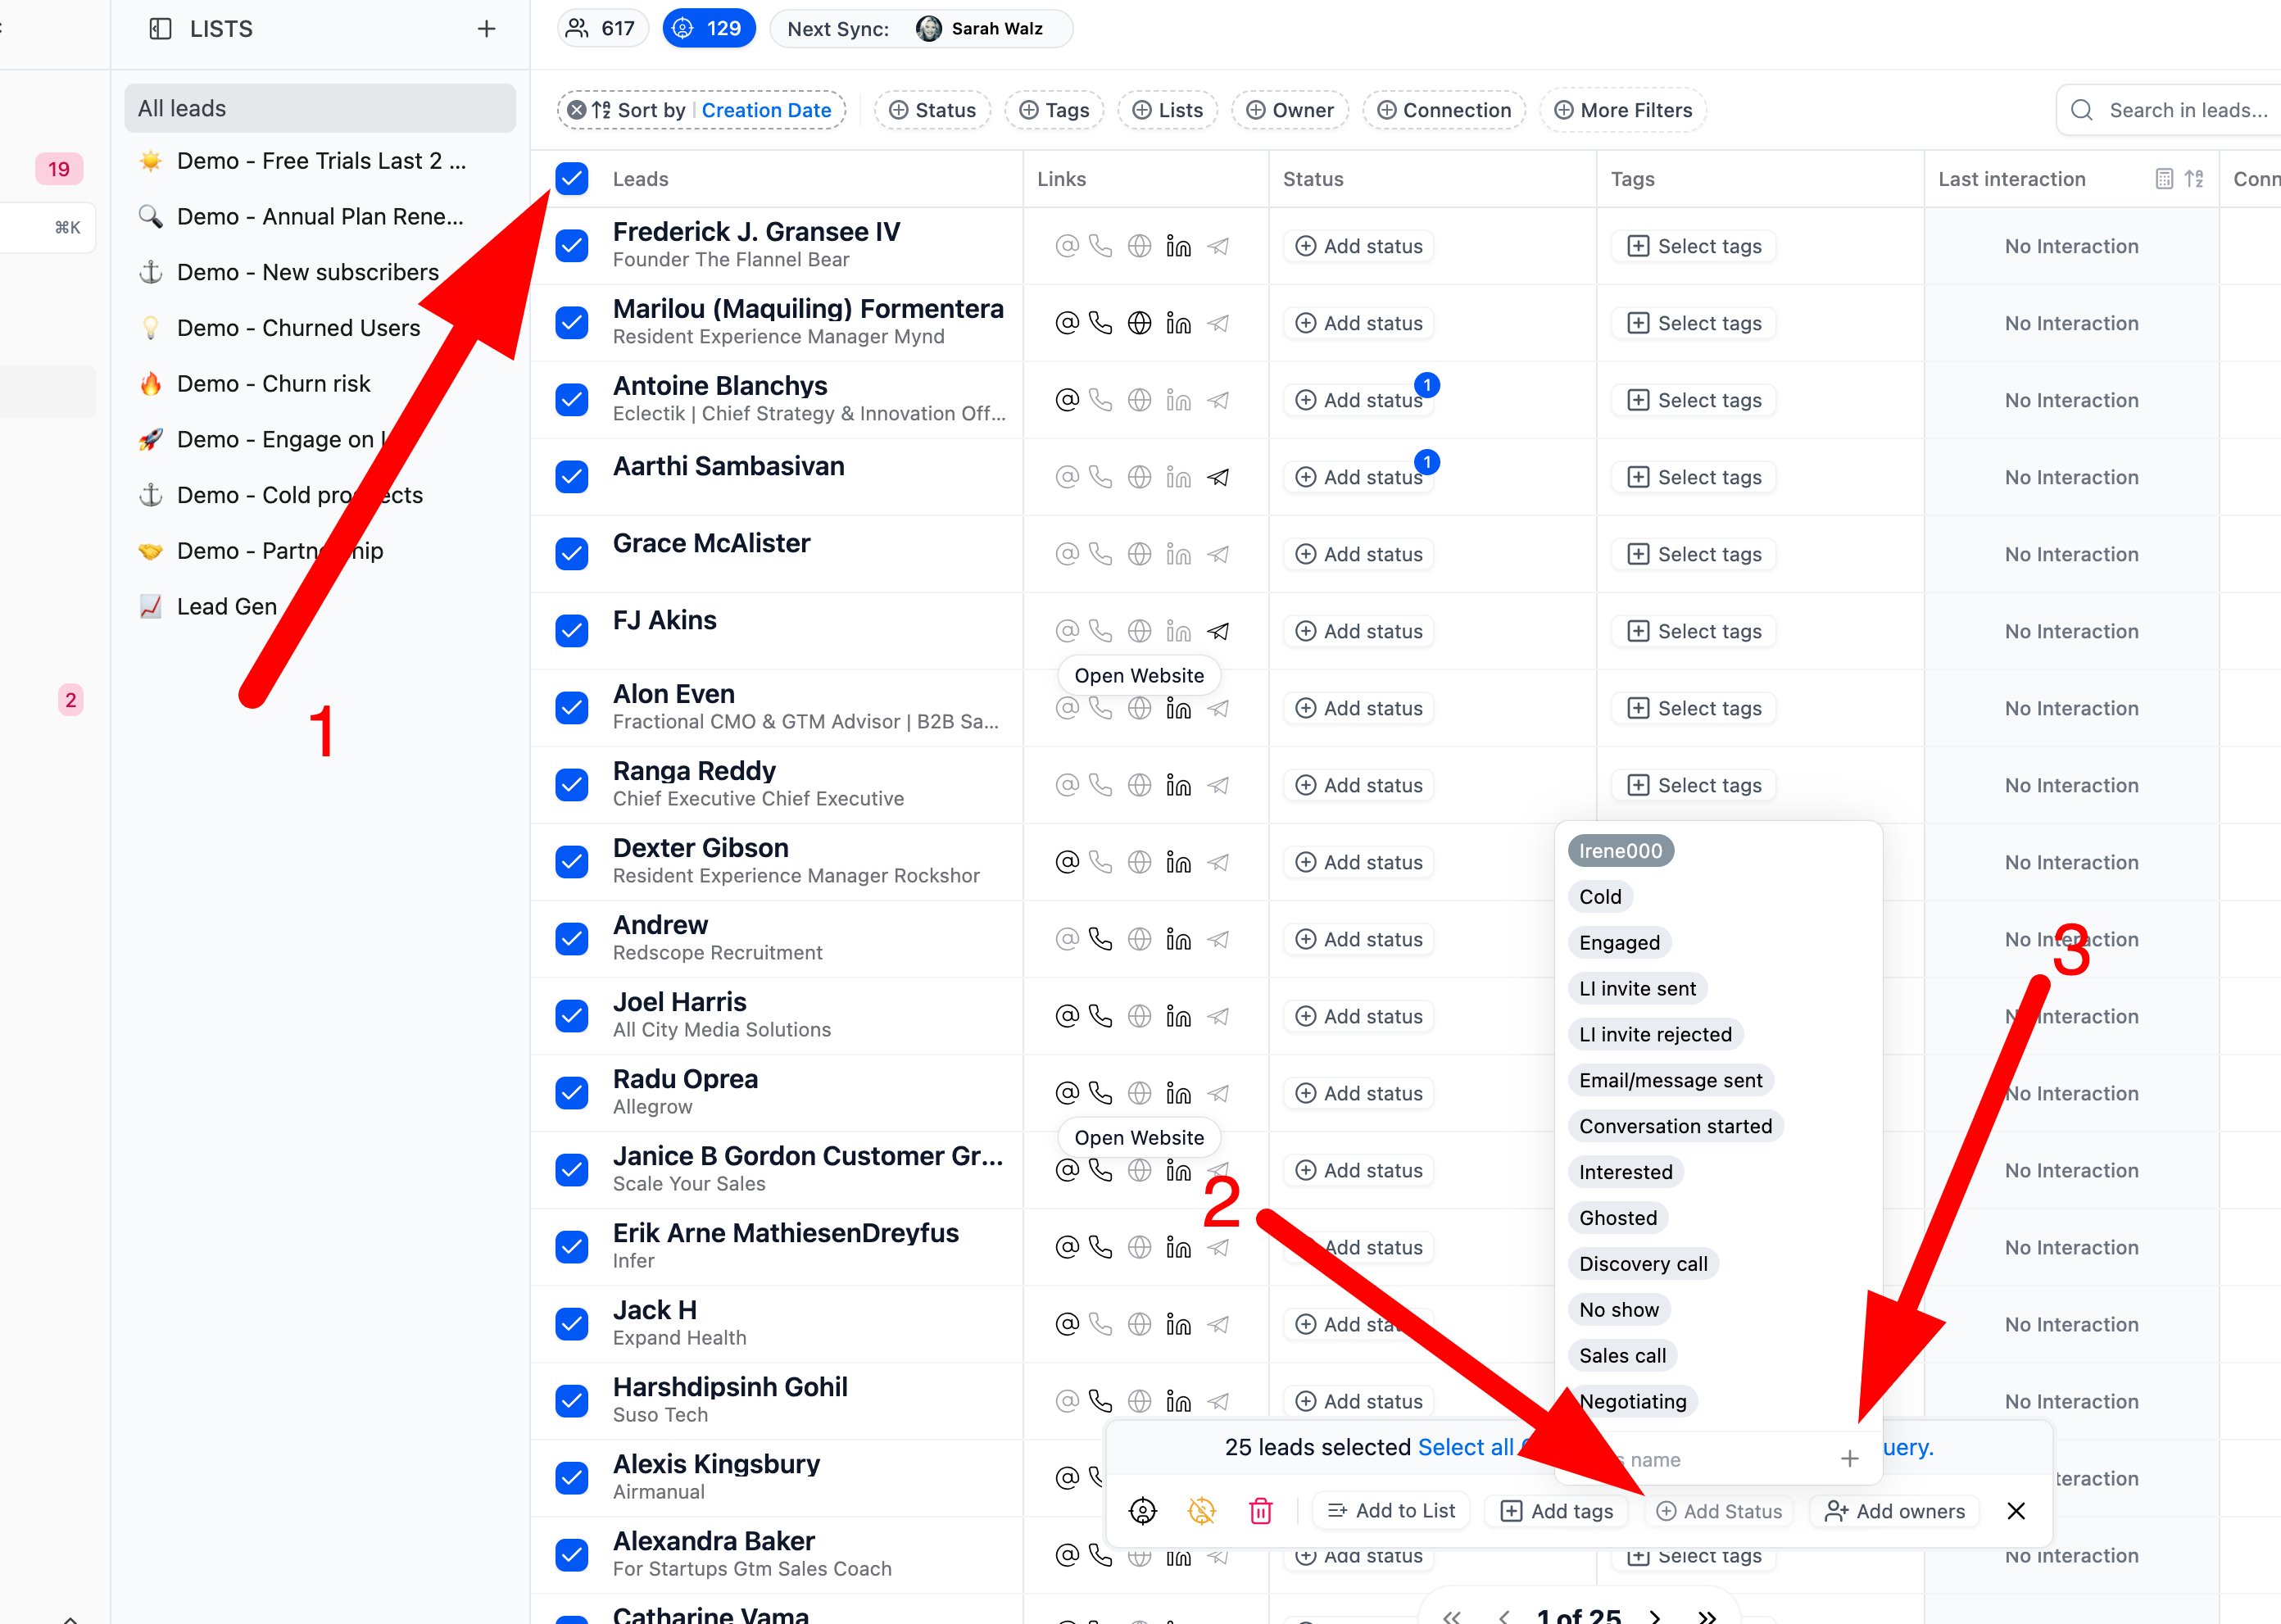Choose the Cold status option
Screen dimensions: 2281x1624
click(x=1600, y=897)
